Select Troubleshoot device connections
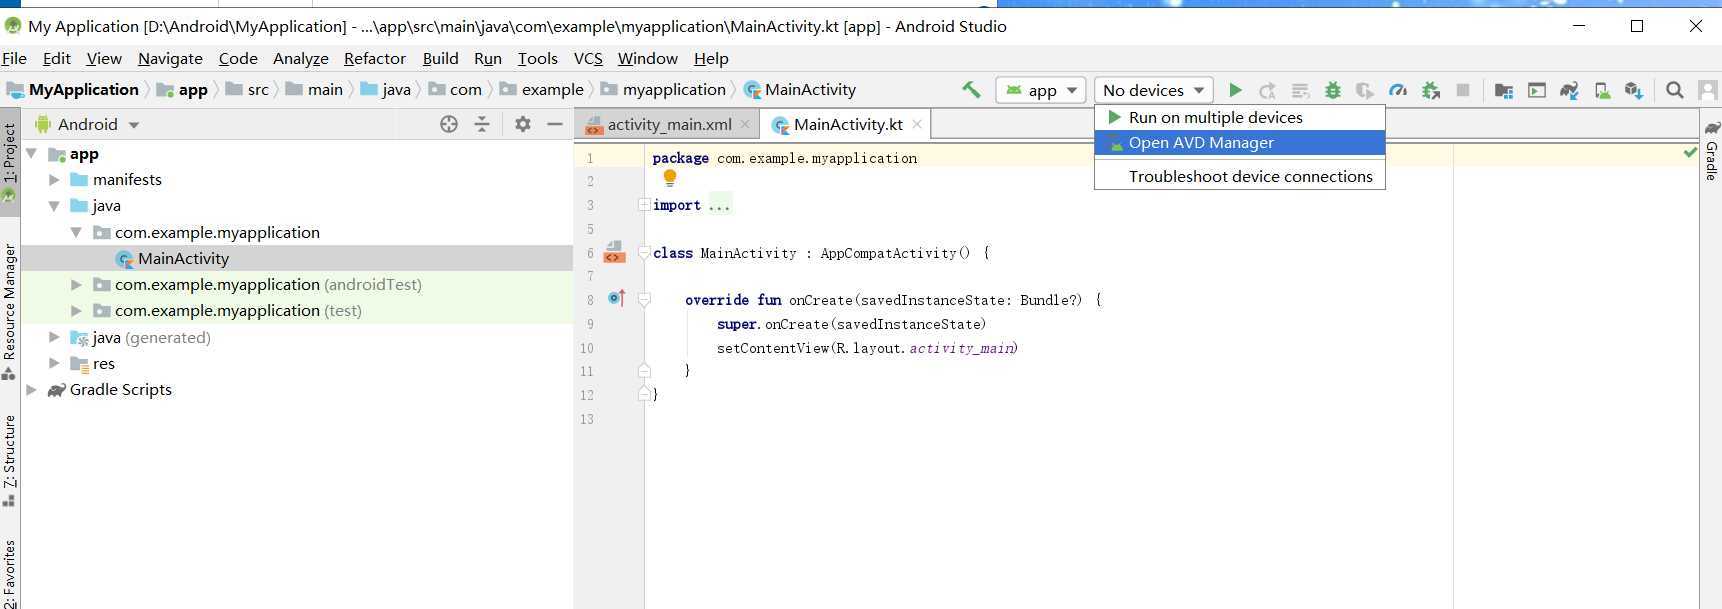This screenshot has width=1722, height=609. pyautogui.click(x=1240, y=176)
